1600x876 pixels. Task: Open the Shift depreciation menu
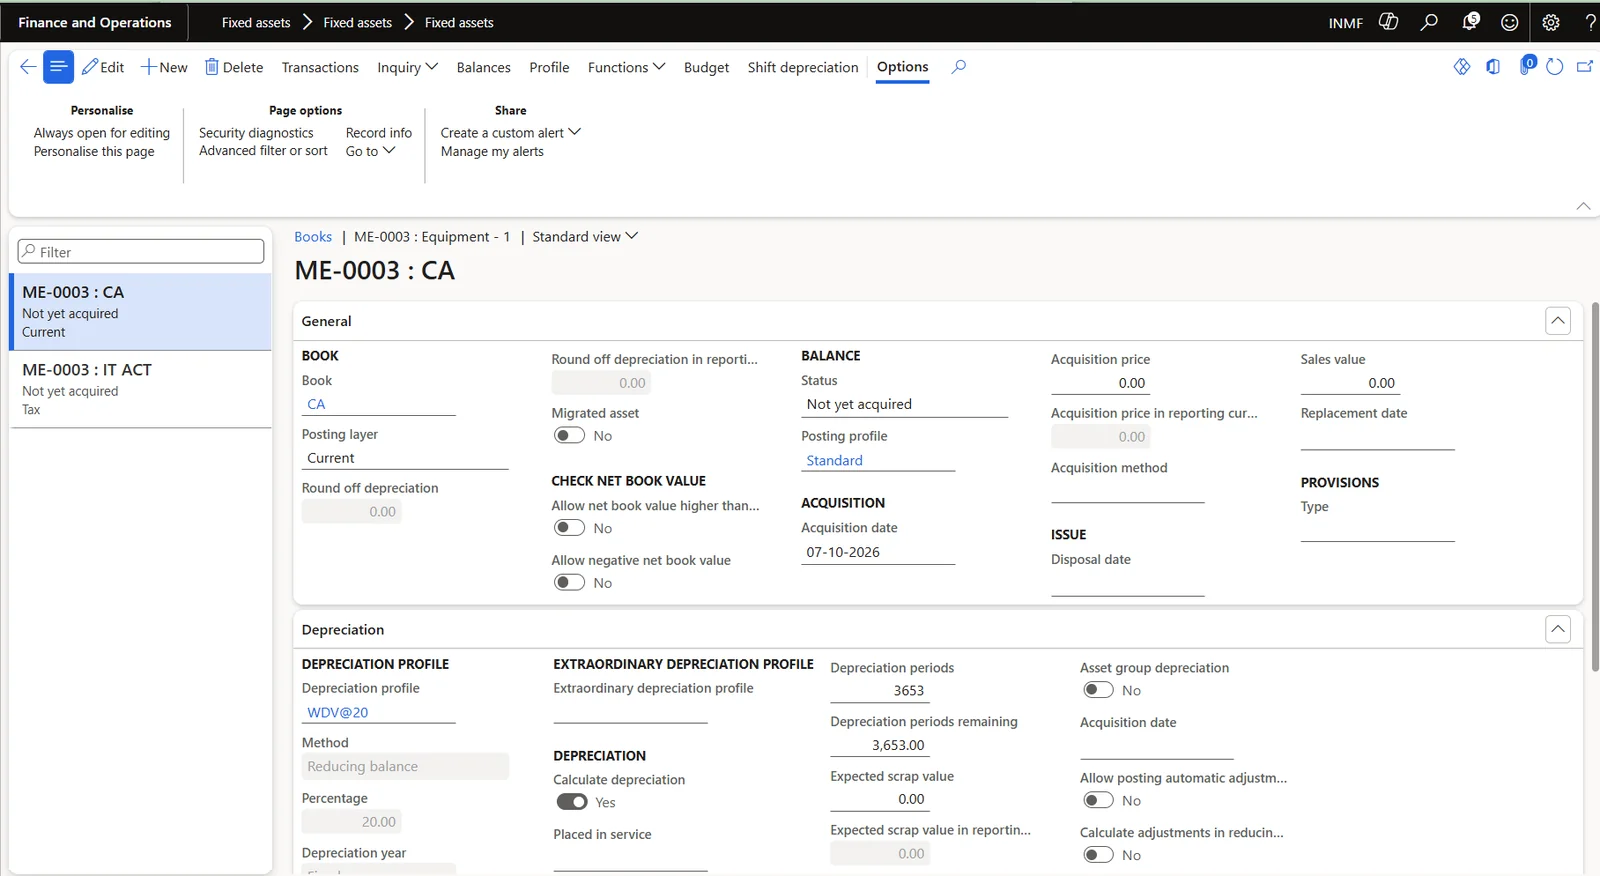click(803, 67)
